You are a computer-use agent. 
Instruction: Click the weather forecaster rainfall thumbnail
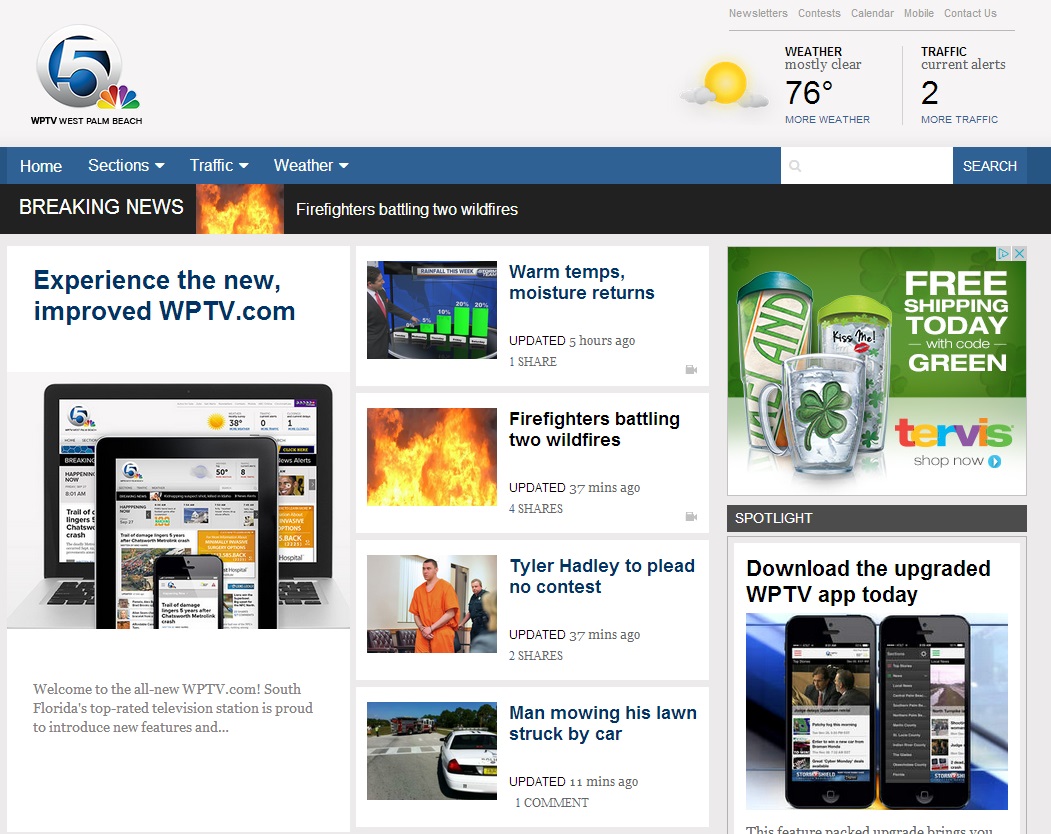point(432,310)
